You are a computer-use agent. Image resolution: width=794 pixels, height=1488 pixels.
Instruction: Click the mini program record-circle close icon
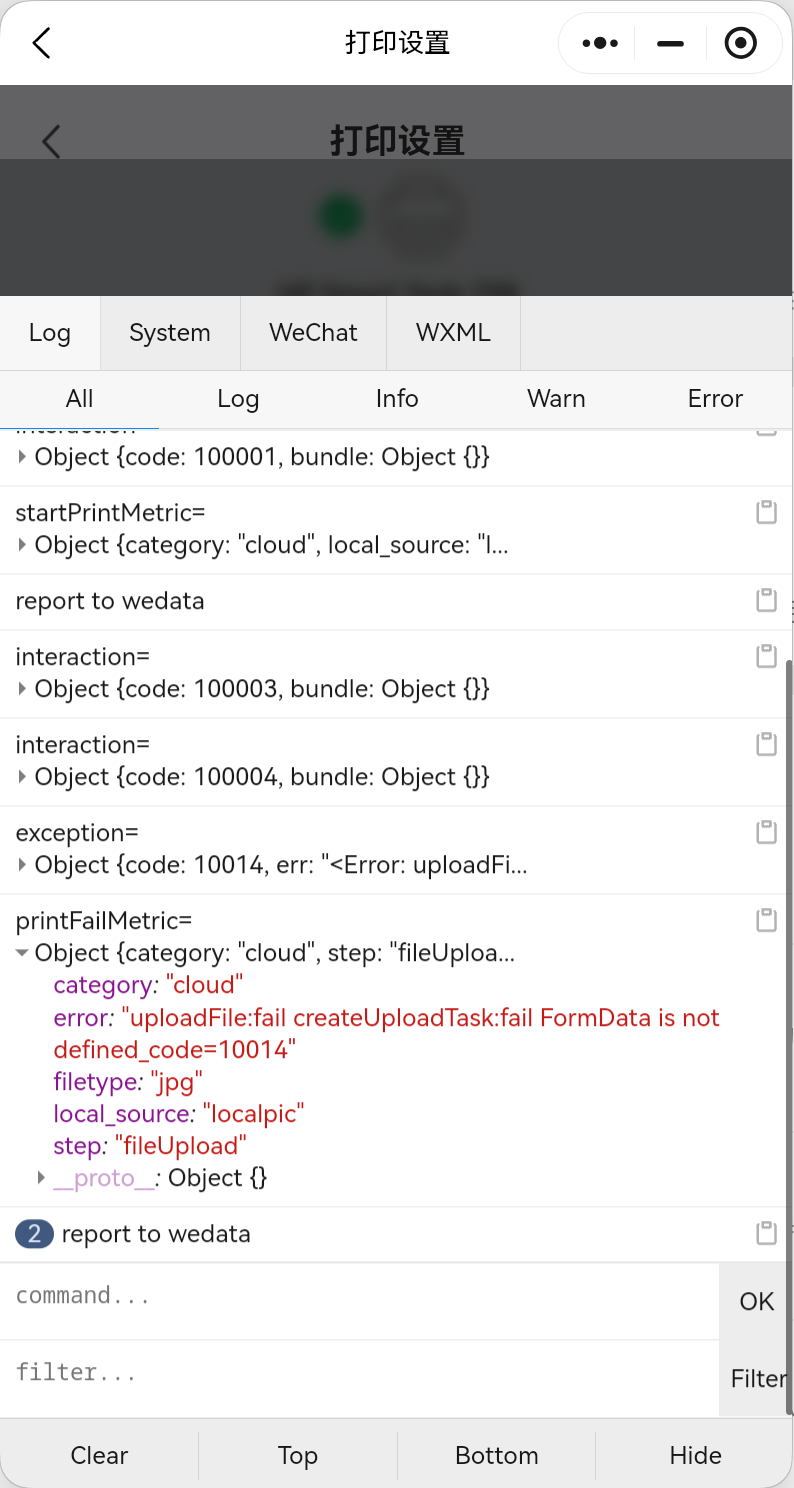pyautogui.click(x=740, y=43)
